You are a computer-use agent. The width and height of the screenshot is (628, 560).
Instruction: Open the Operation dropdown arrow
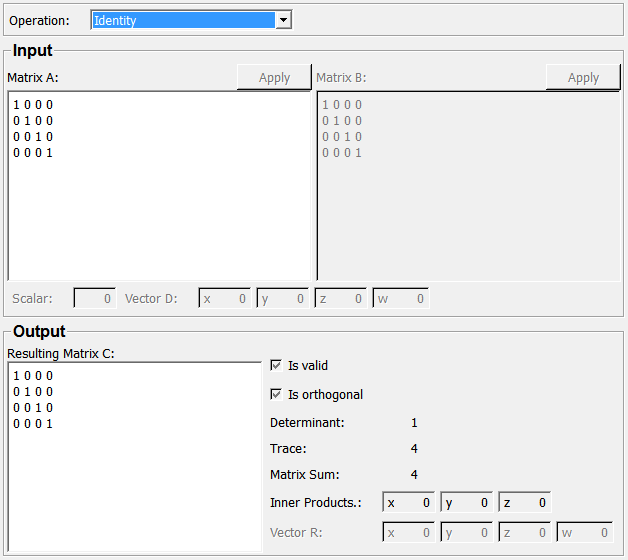tap(283, 20)
